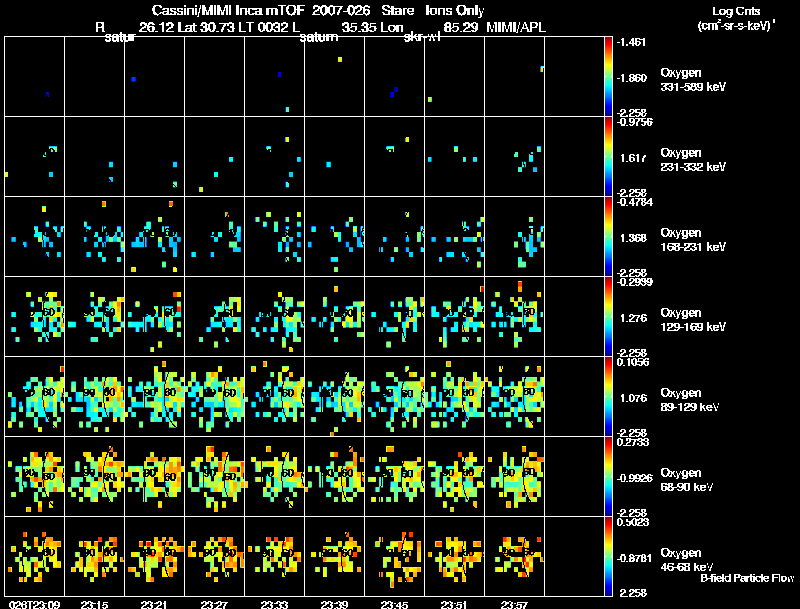Click the '23:33' time axis label
The height and width of the screenshot is (609, 800).
coord(274,605)
